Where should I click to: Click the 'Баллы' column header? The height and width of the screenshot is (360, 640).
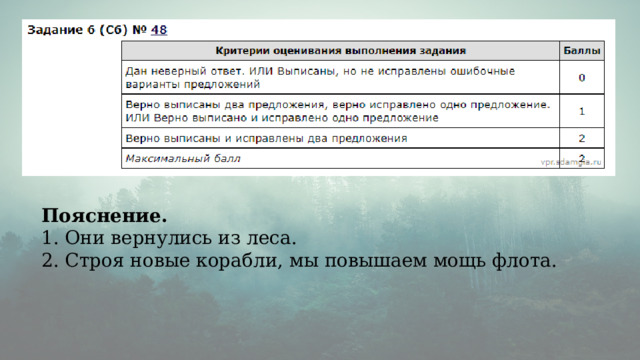click(x=582, y=51)
